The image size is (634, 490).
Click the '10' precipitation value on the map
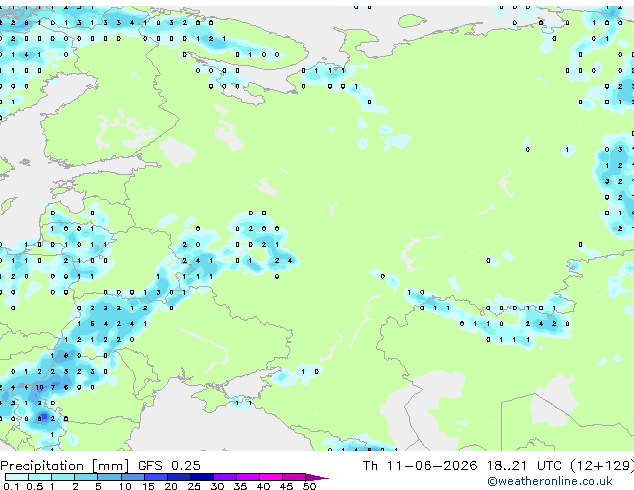point(39,387)
